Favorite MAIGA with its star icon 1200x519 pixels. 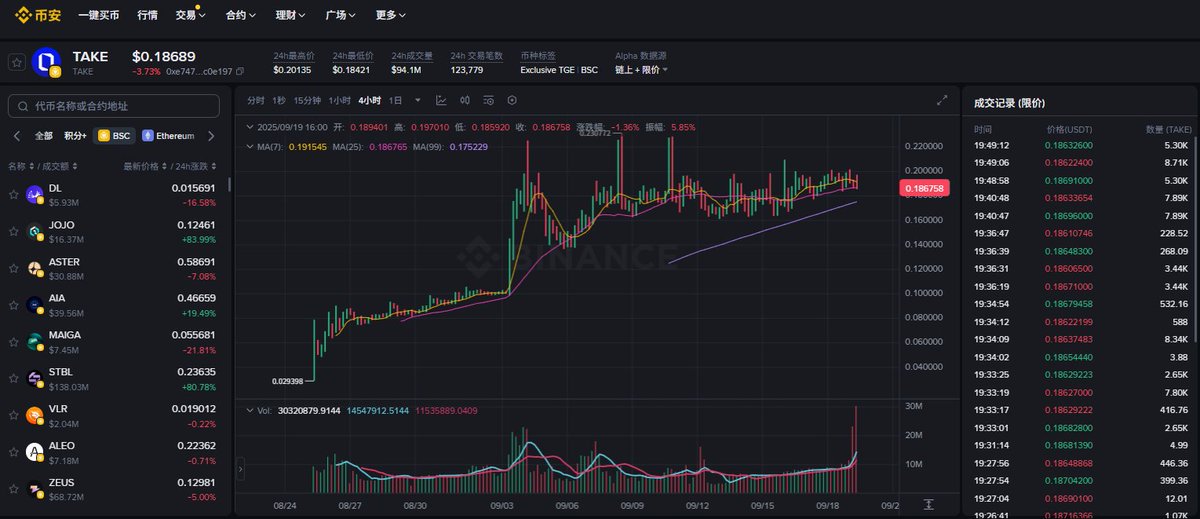coord(14,341)
